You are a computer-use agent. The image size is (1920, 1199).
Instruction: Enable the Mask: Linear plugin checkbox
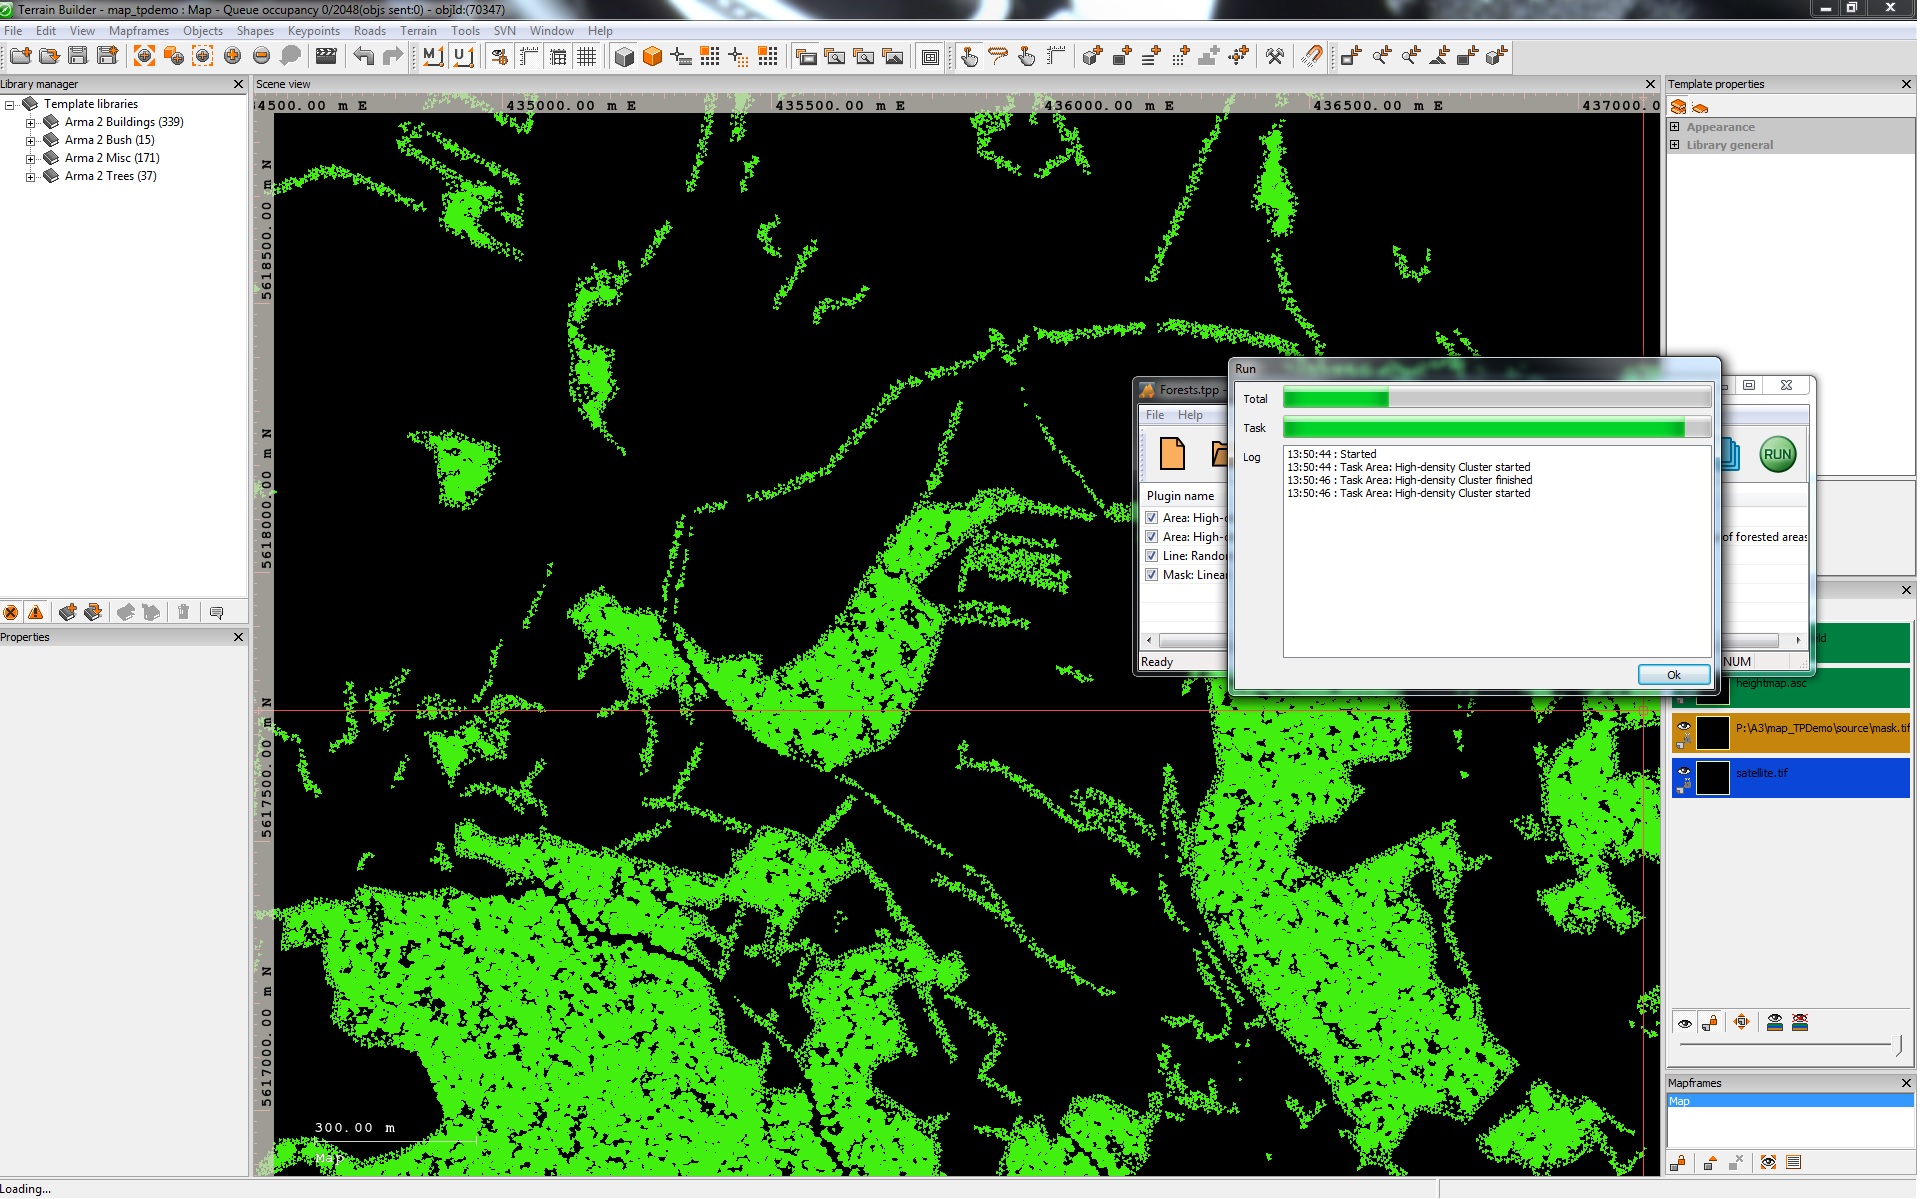[x=1152, y=575]
